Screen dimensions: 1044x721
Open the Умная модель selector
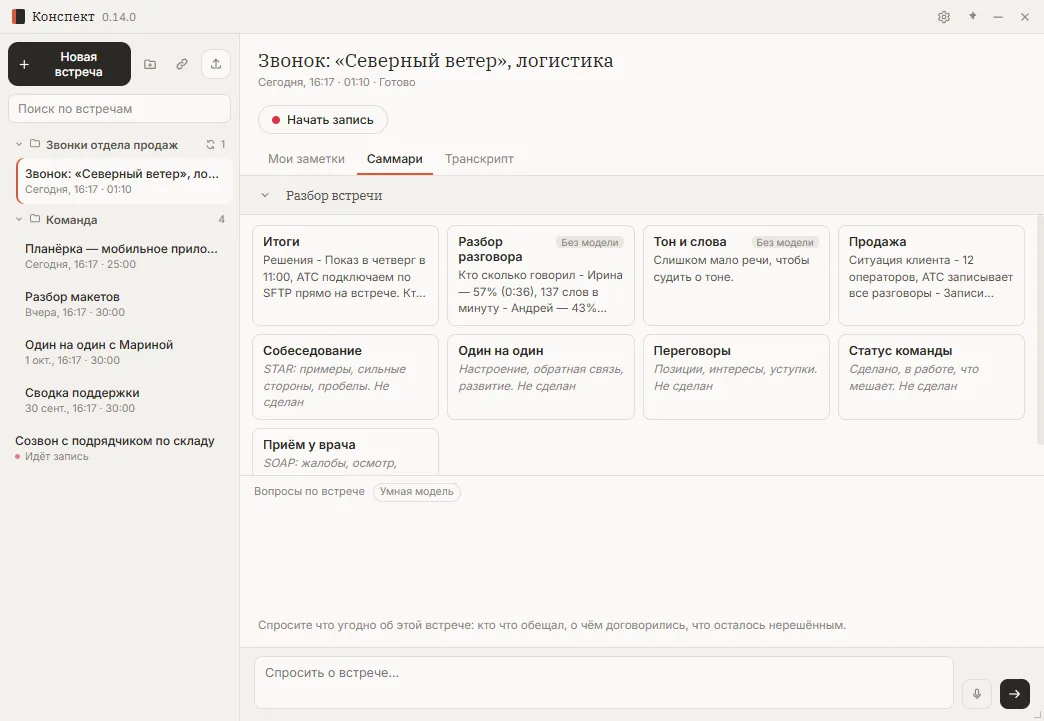417,491
